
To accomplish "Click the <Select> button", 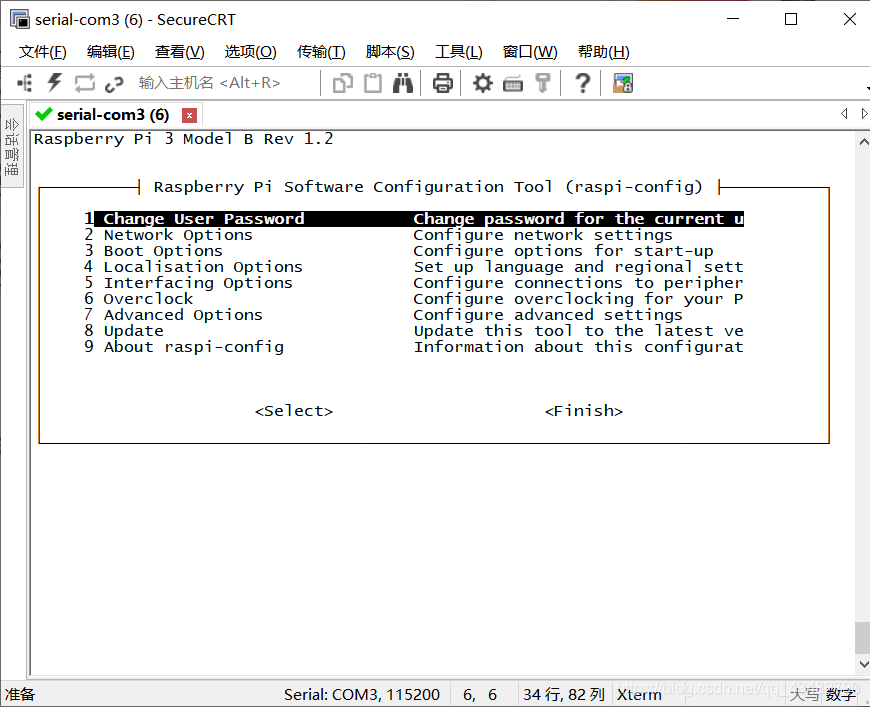I will (294, 411).
